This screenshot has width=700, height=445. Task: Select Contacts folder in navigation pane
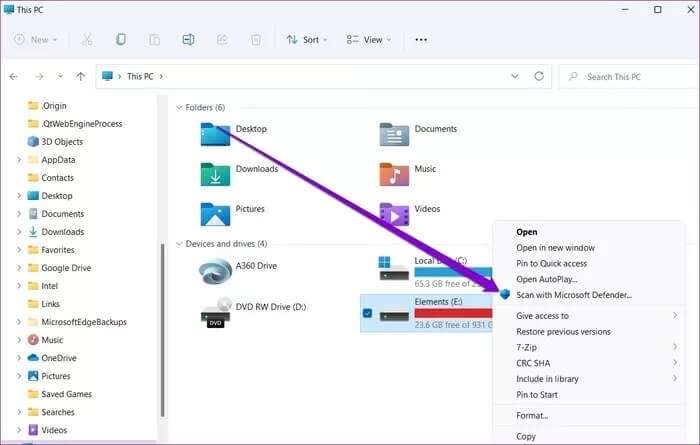click(x=50, y=178)
